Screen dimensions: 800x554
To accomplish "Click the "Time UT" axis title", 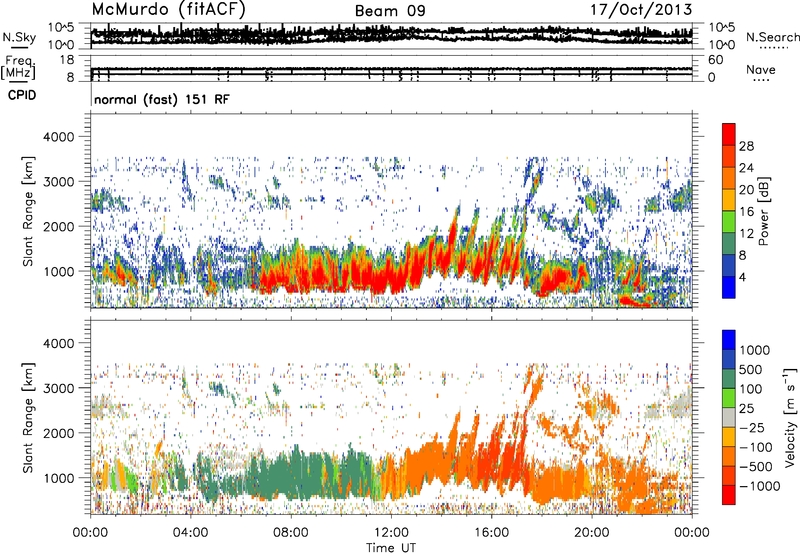I will tap(391, 548).
